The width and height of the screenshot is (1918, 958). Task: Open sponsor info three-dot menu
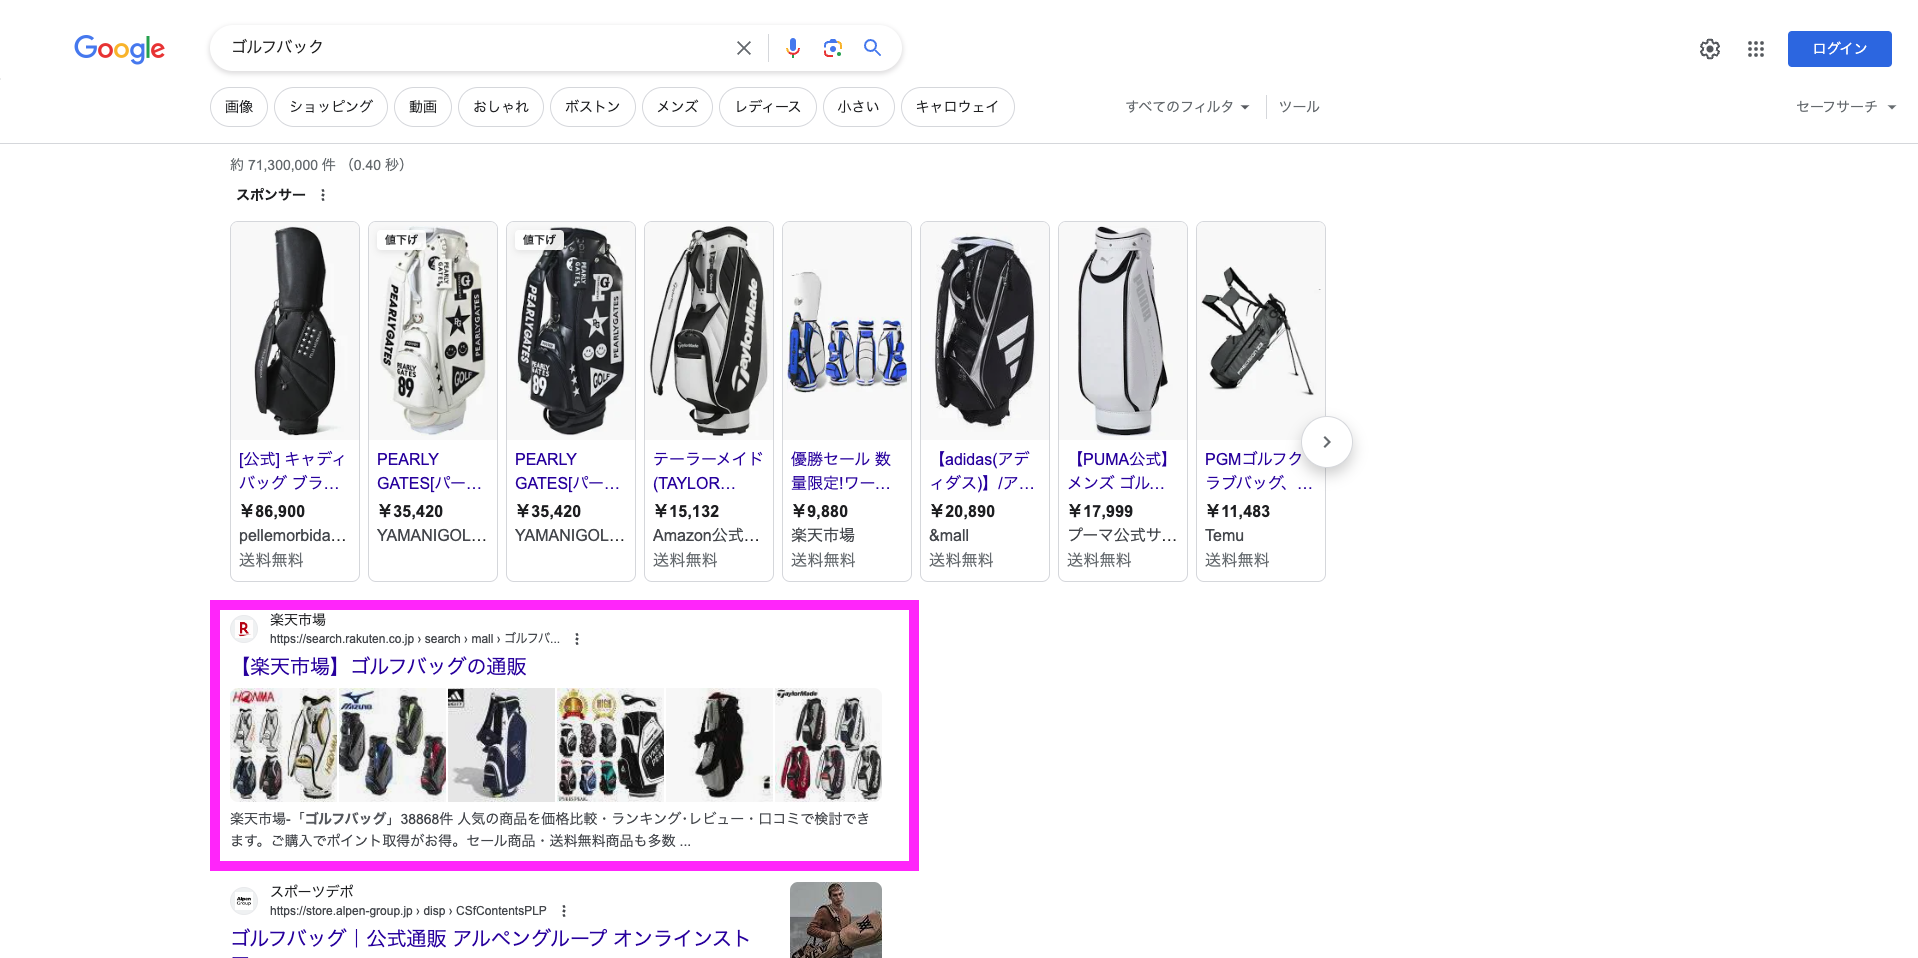click(x=322, y=195)
